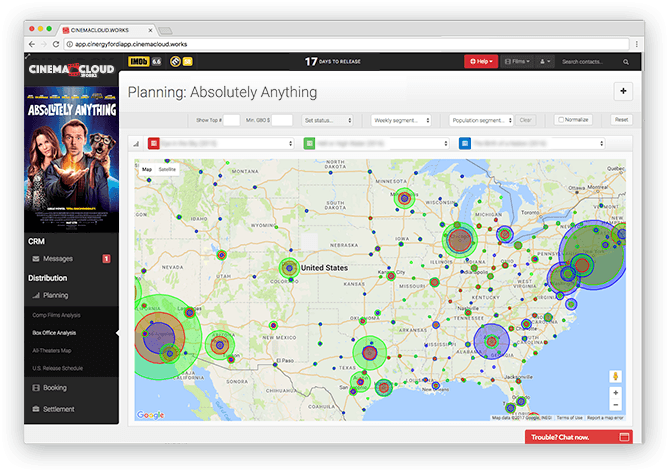Click the green film icon in second selector
Image resolution: width=668 pixels, height=471 pixels.
(x=310, y=144)
